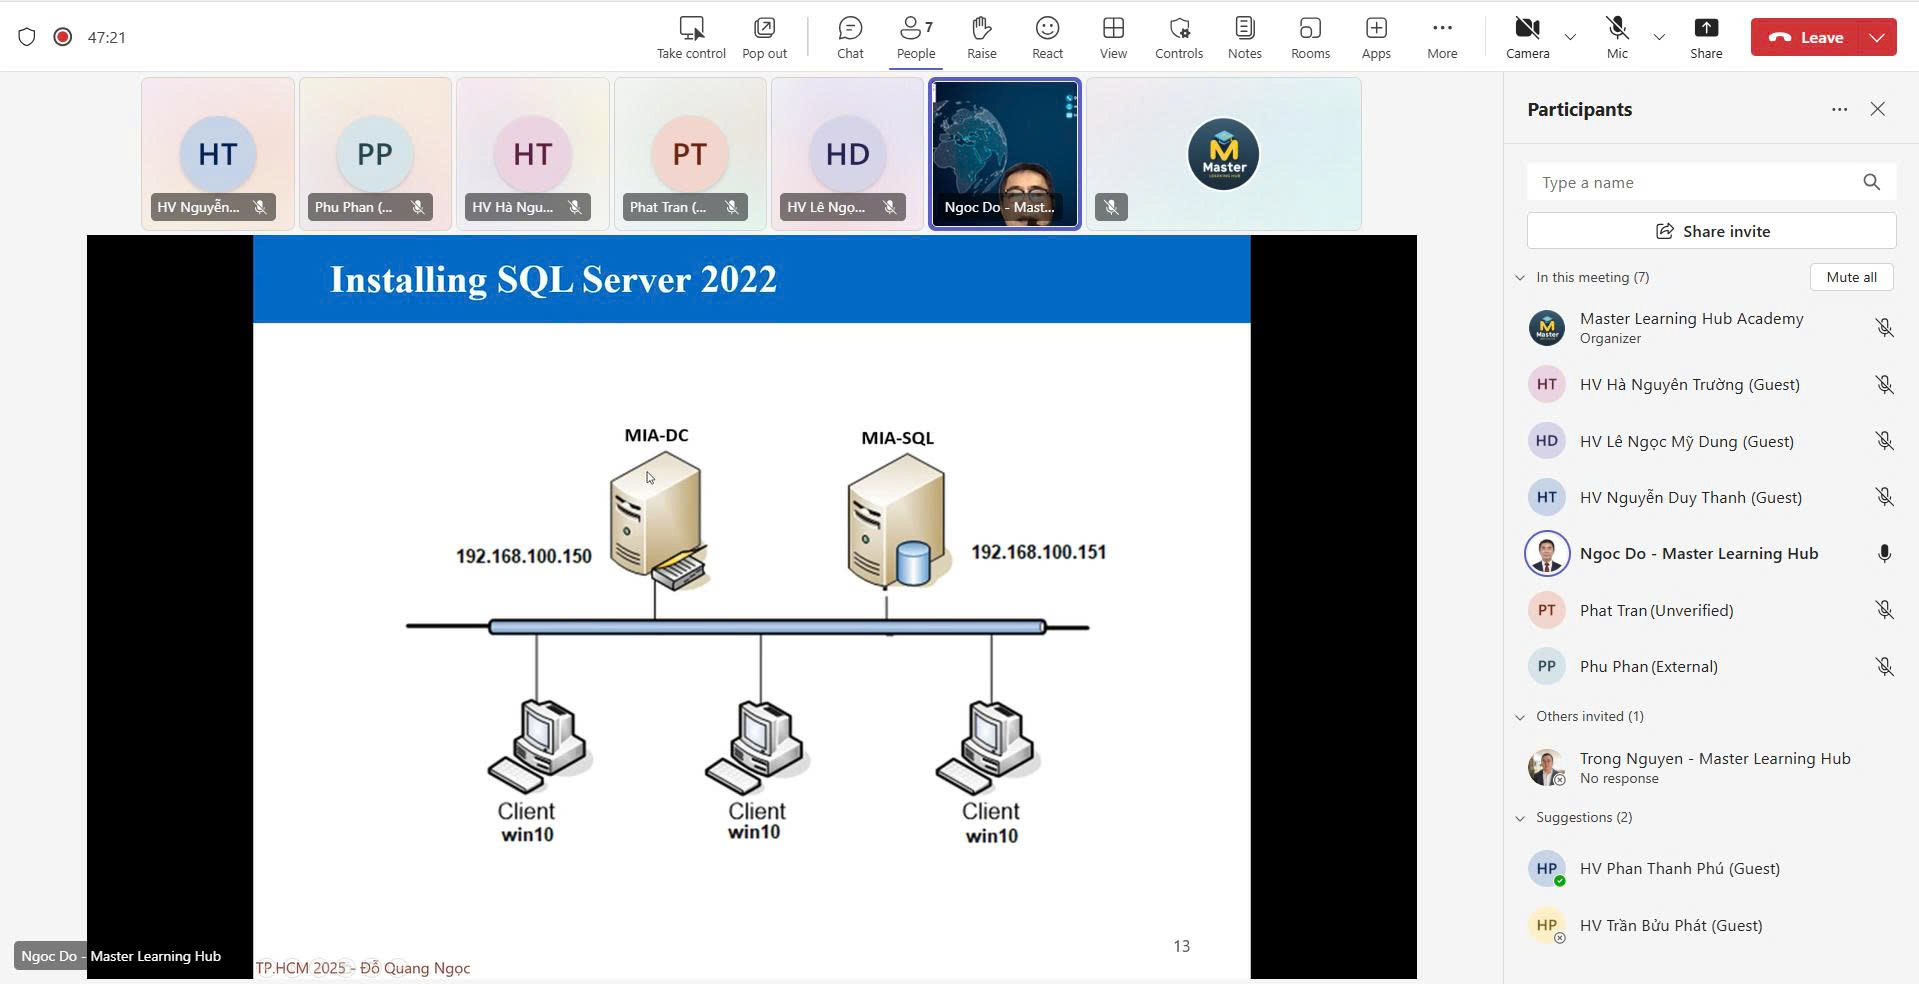This screenshot has width=1919, height=984.
Task: Click Pop out shared content
Action: pyautogui.click(x=764, y=38)
